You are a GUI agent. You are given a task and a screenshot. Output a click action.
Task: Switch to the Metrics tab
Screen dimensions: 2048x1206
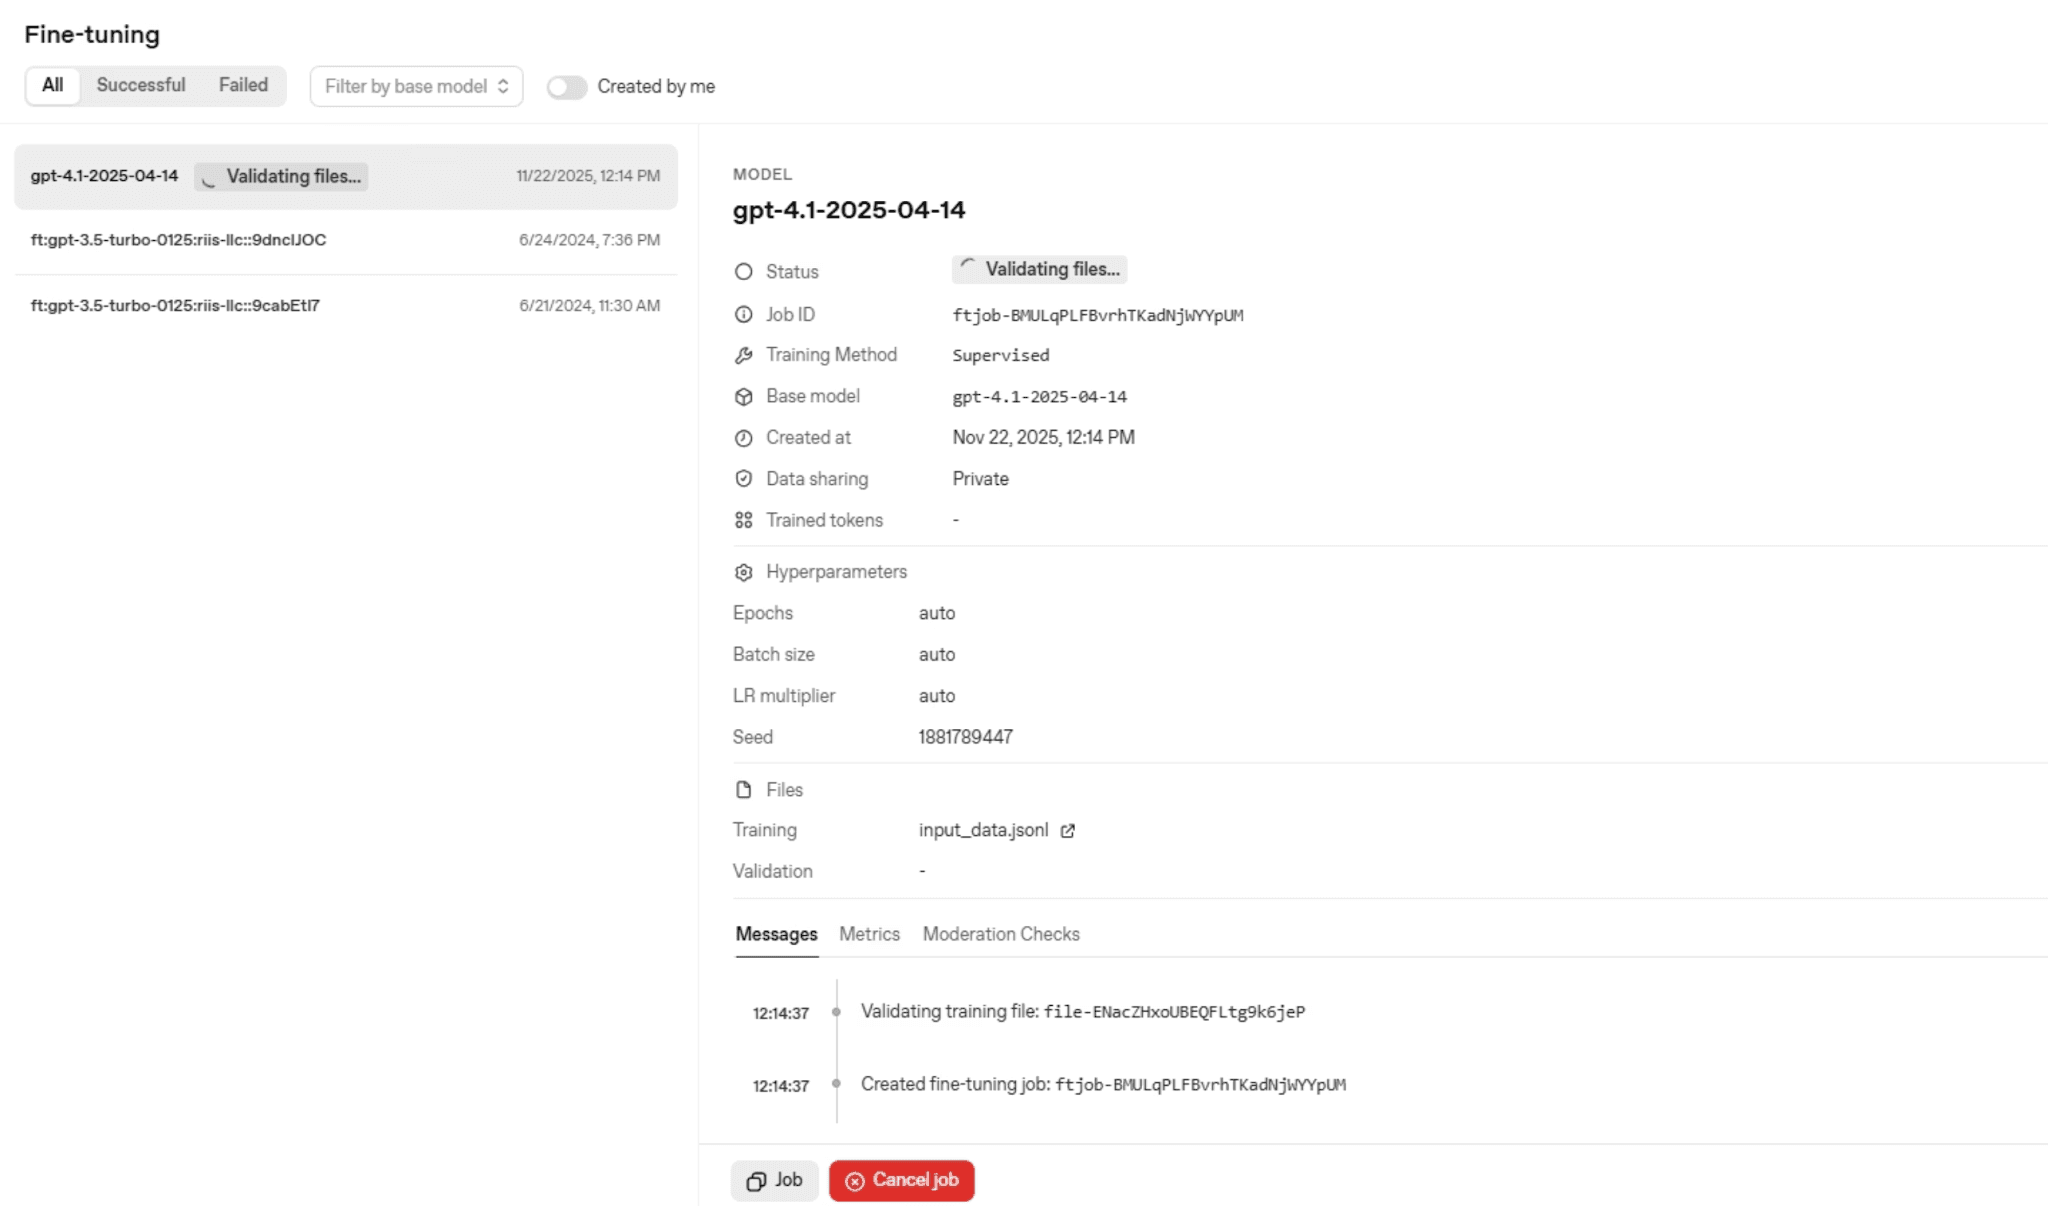click(x=869, y=934)
